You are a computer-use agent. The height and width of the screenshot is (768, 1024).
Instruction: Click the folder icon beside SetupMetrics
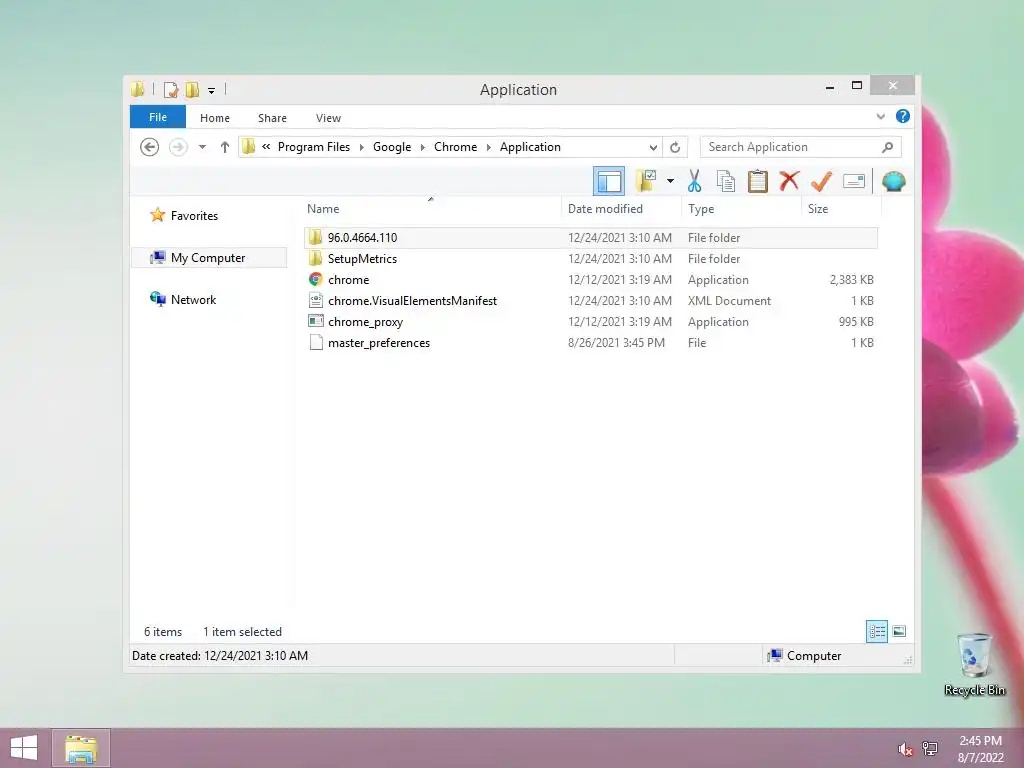click(x=315, y=258)
